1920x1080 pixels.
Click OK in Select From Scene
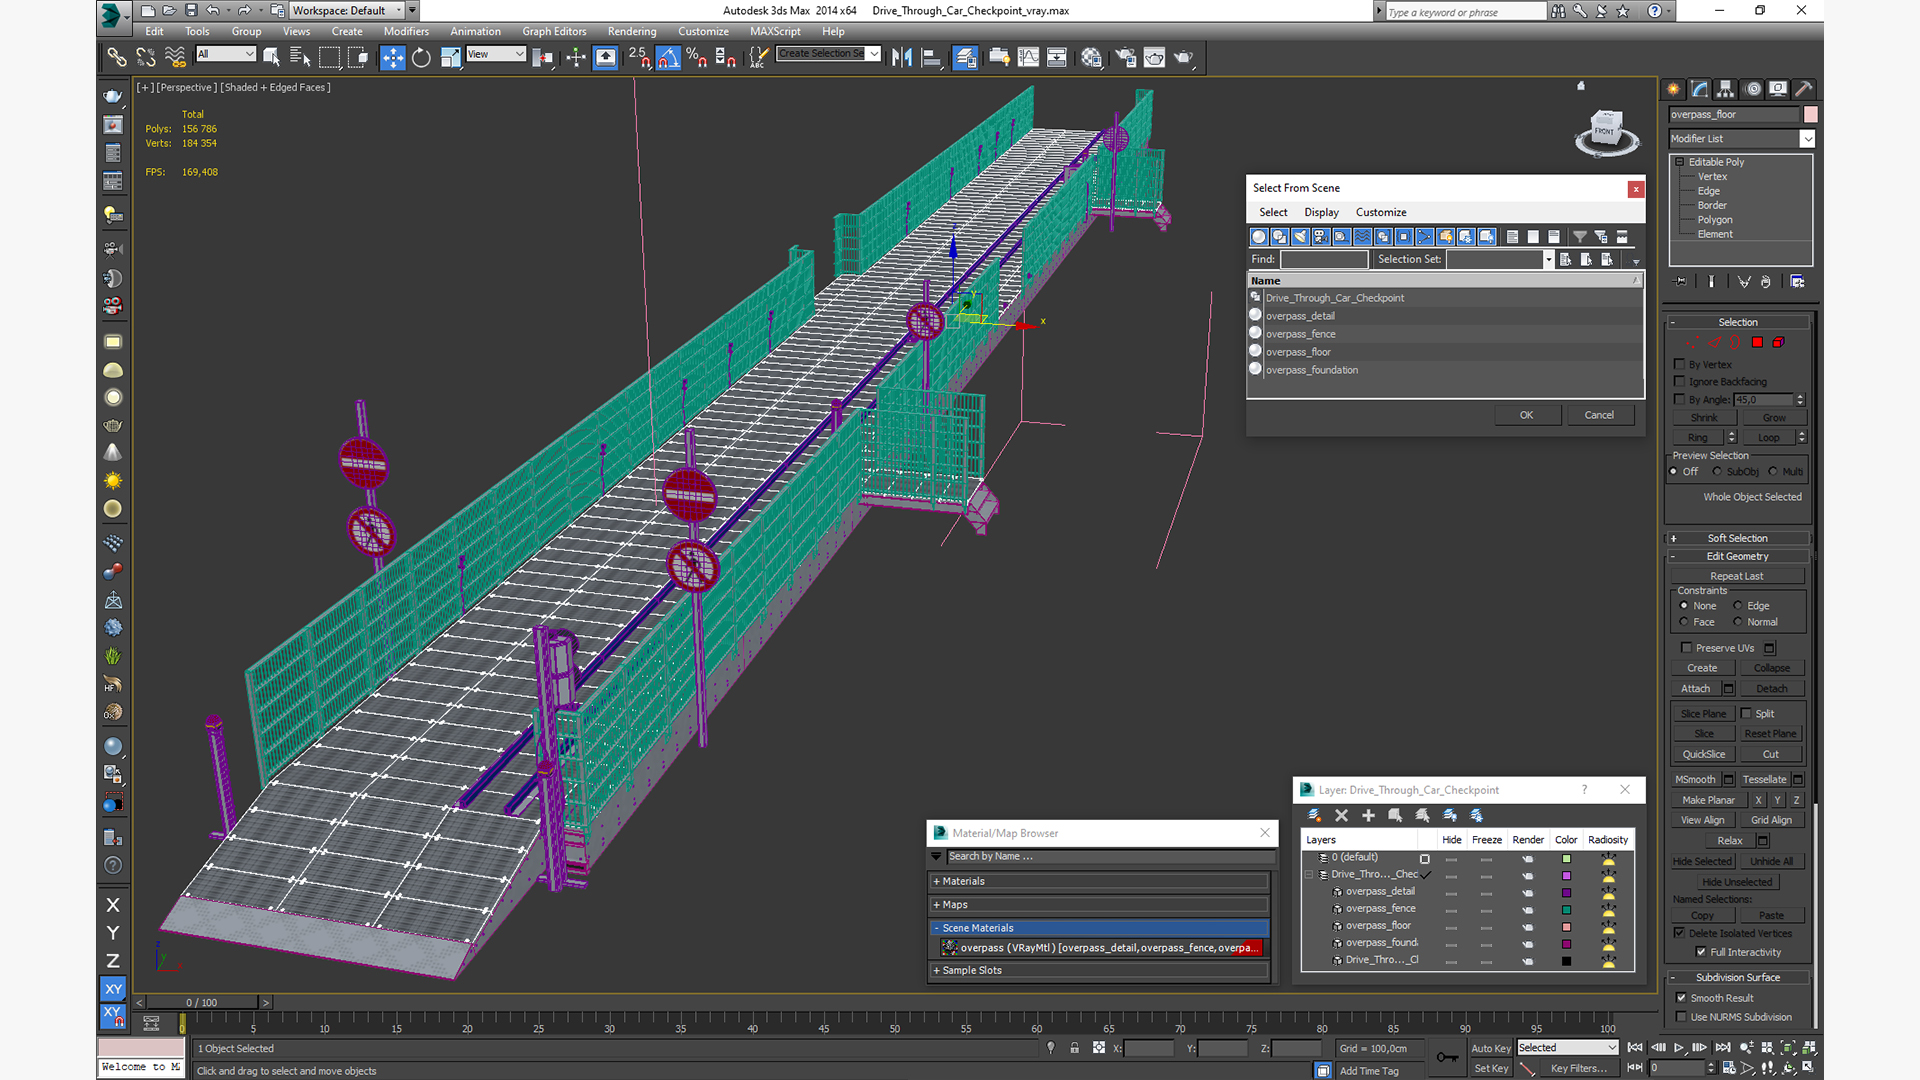pyautogui.click(x=1527, y=416)
